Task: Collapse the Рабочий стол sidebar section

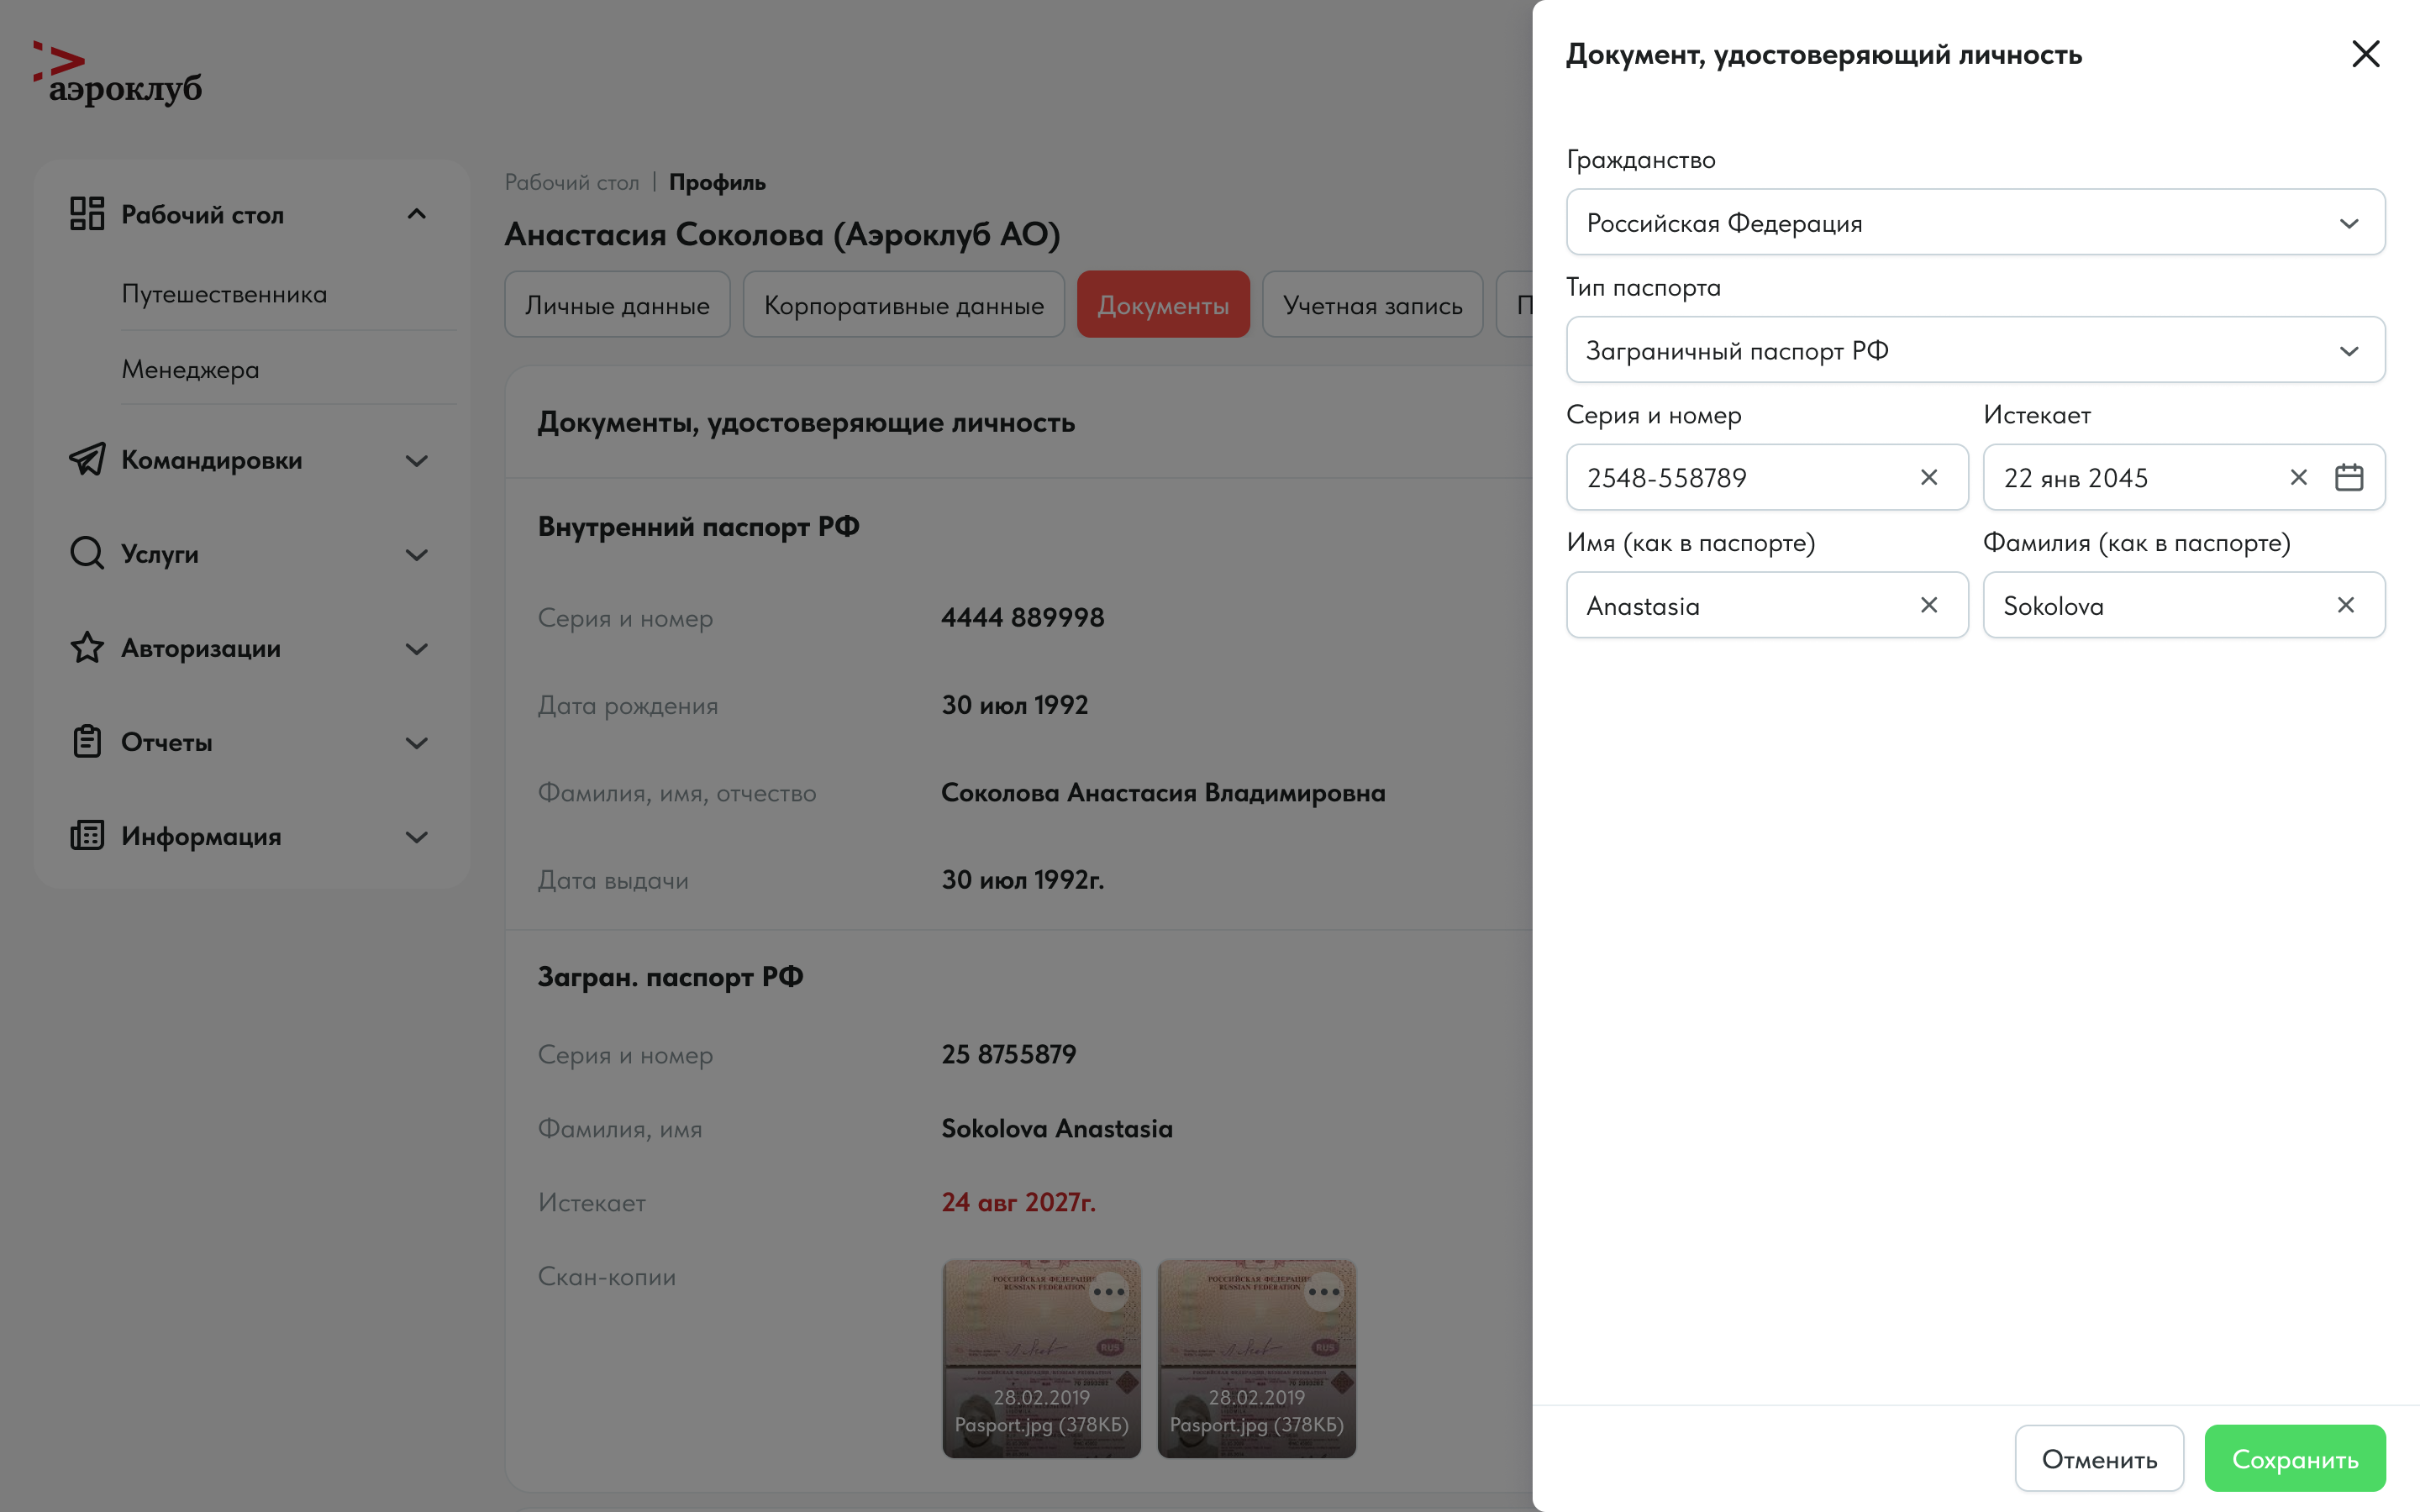Action: click(416, 214)
